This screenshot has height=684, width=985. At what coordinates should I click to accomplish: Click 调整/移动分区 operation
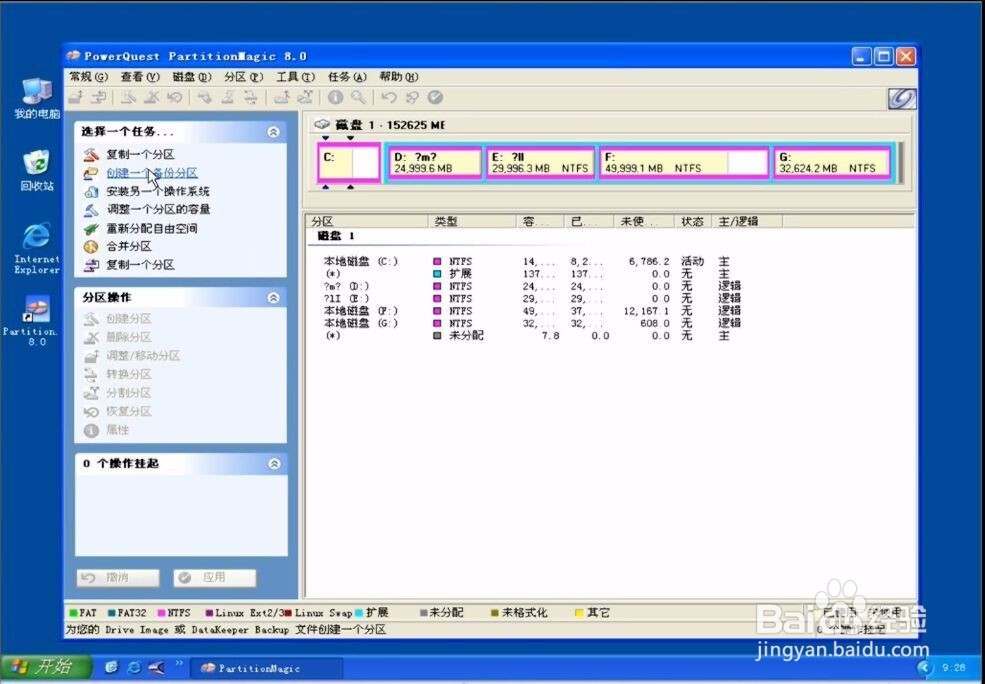click(x=143, y=356)
